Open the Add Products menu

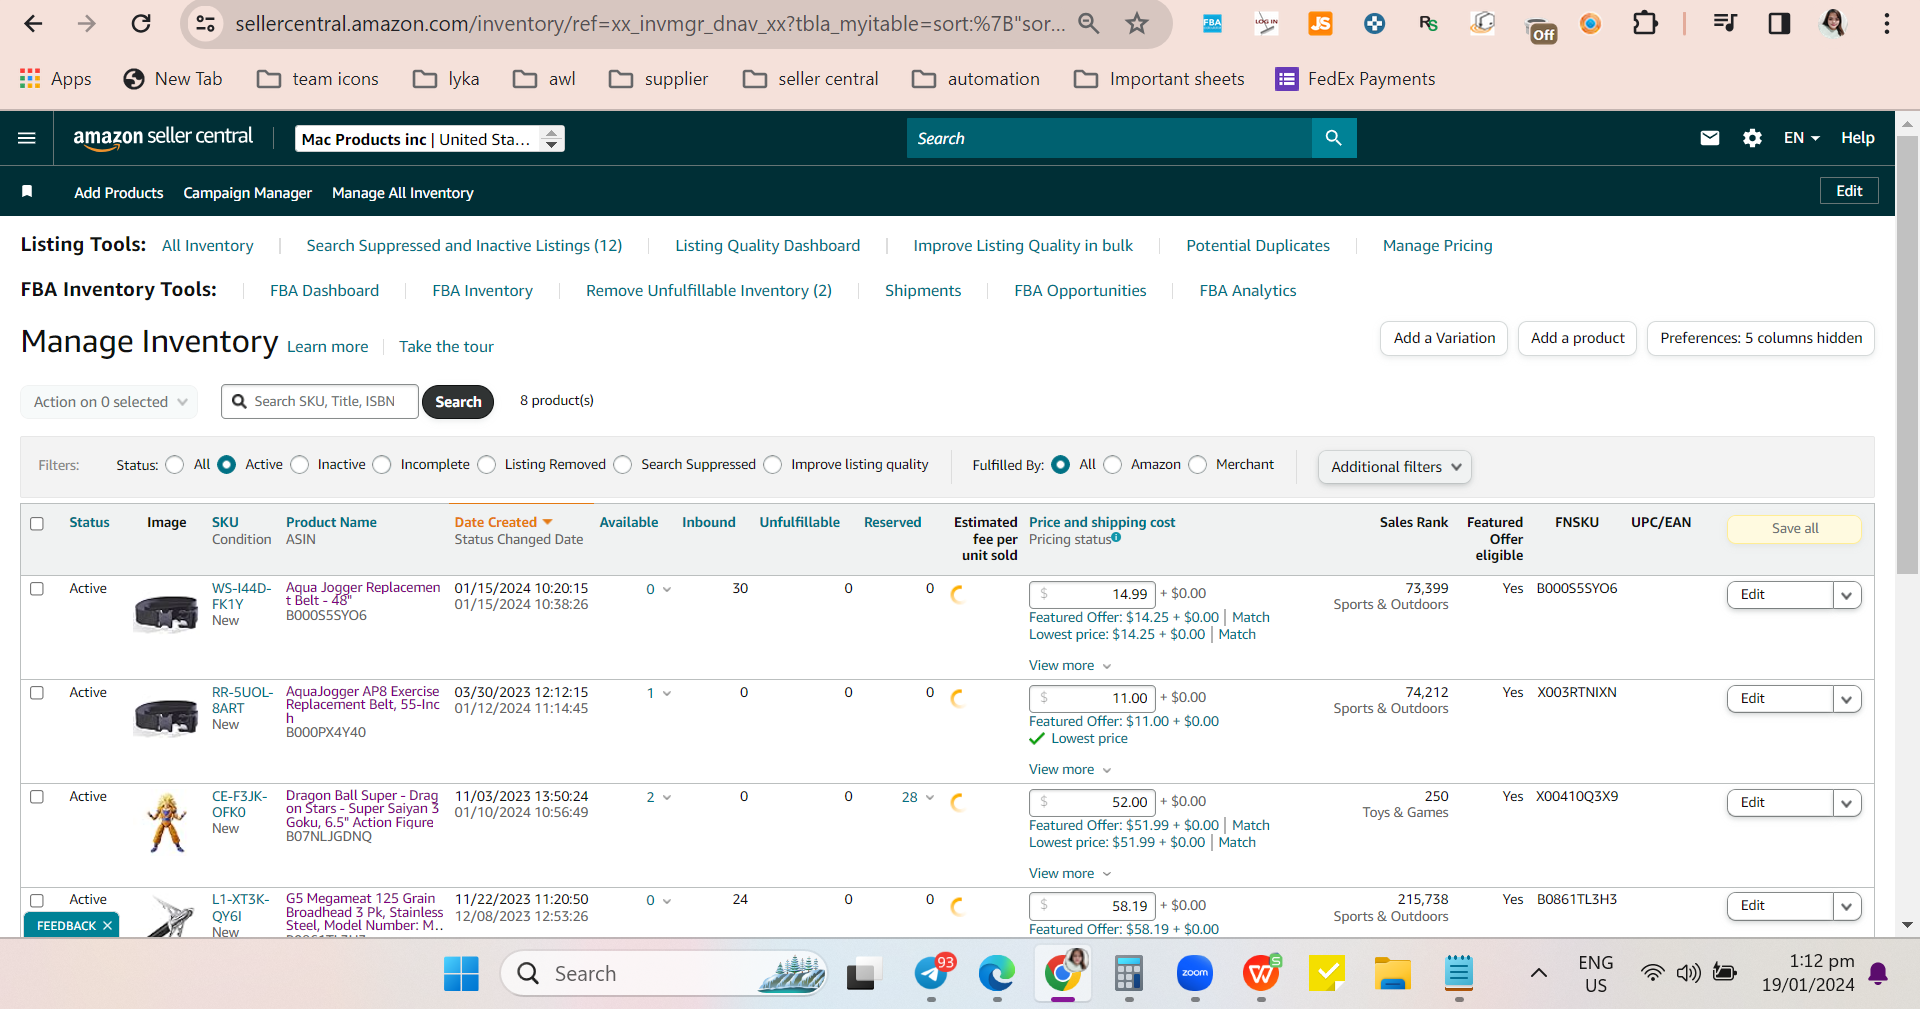click(119, 193)
